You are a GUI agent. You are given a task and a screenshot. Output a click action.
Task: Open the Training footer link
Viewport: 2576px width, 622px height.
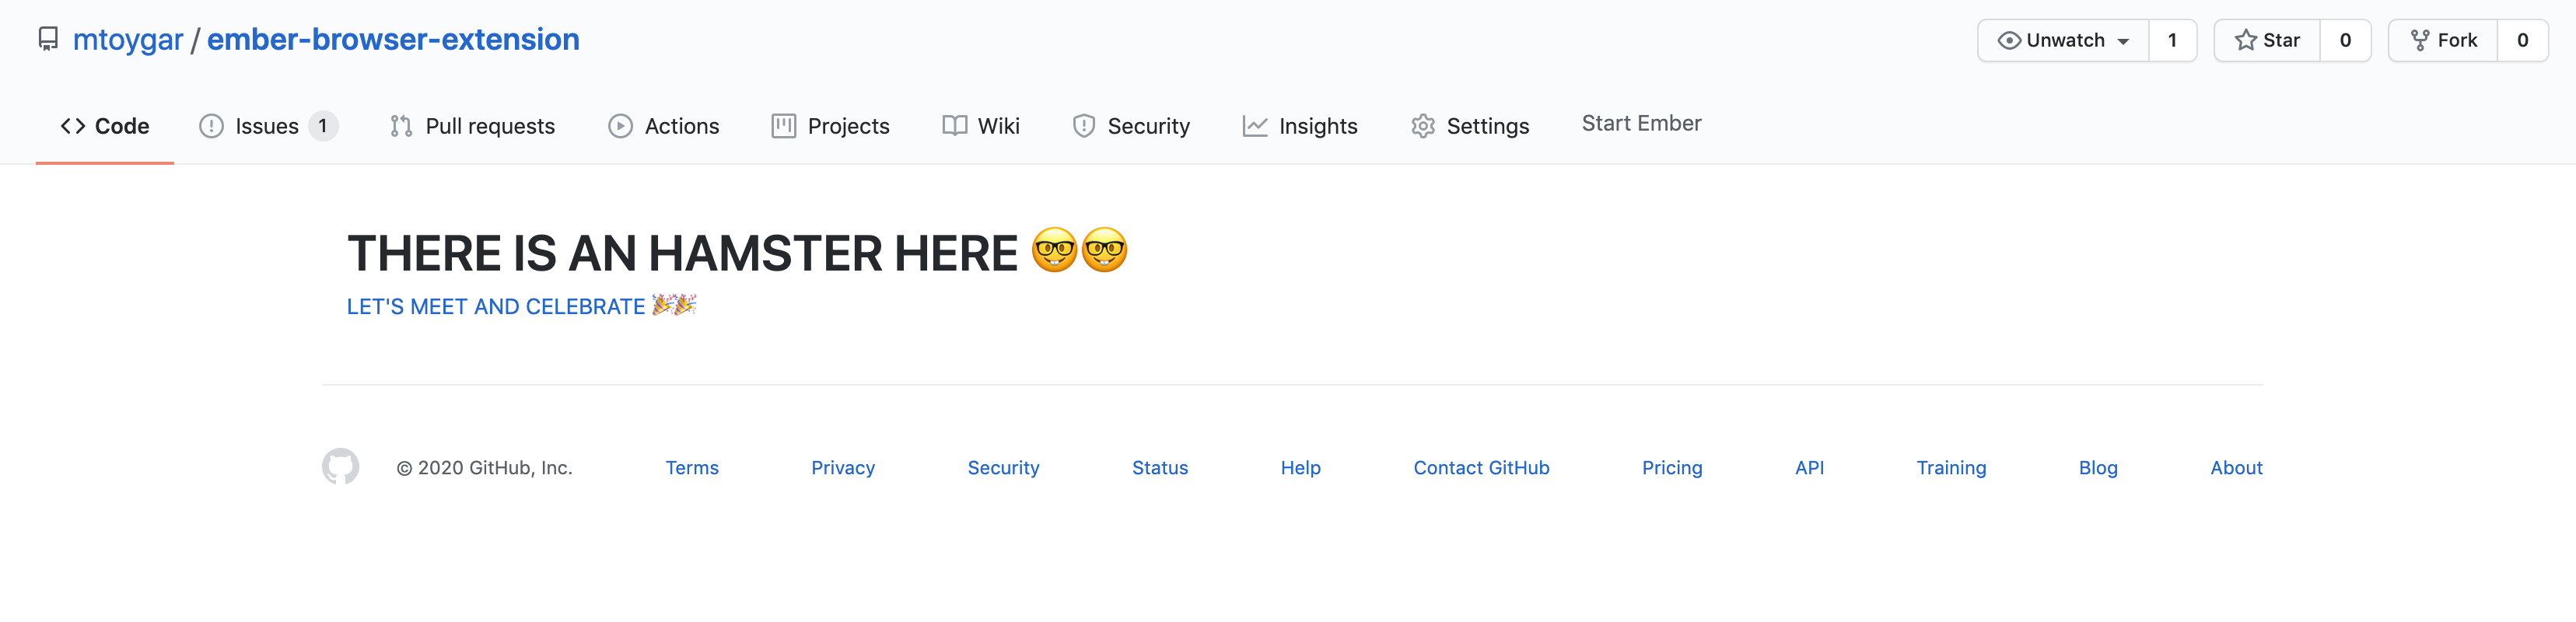coord(1951,468)
